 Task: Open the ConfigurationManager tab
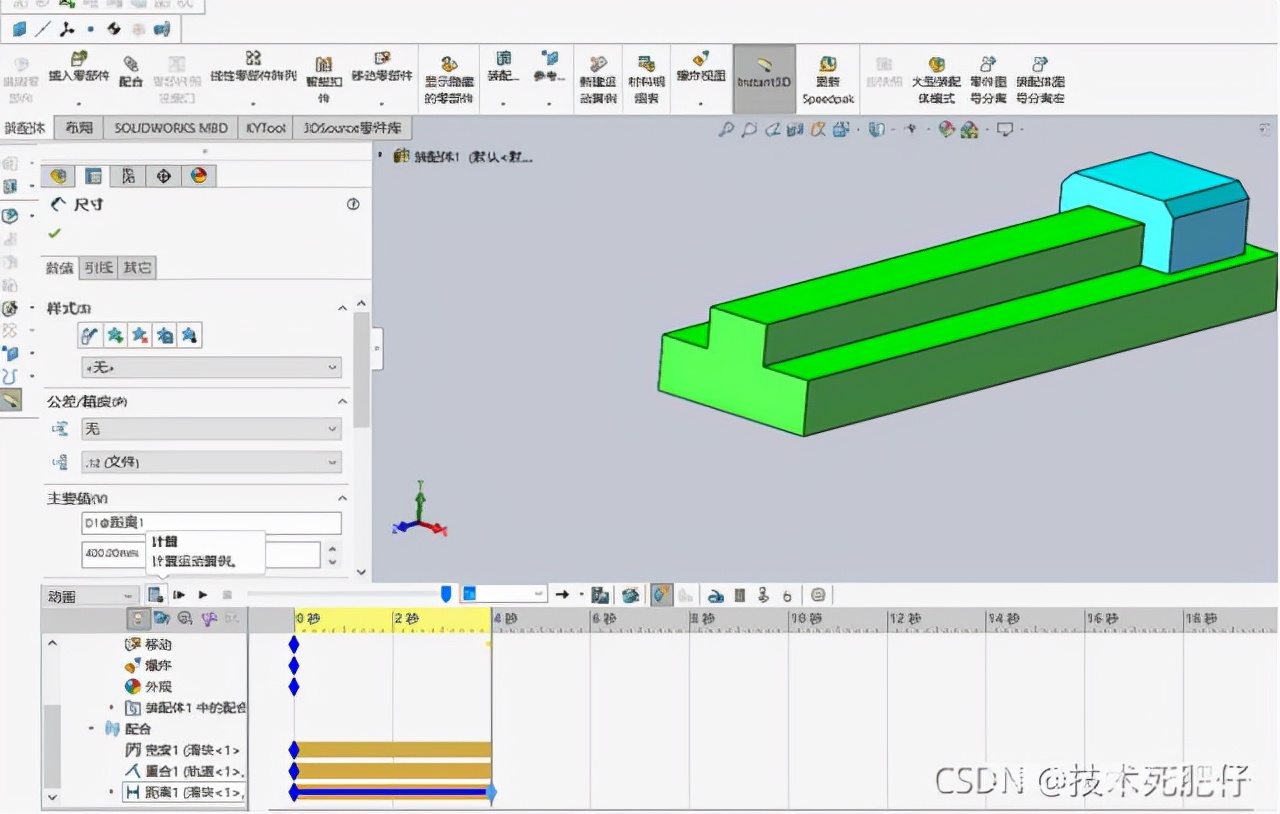click(x=128, y=176)
